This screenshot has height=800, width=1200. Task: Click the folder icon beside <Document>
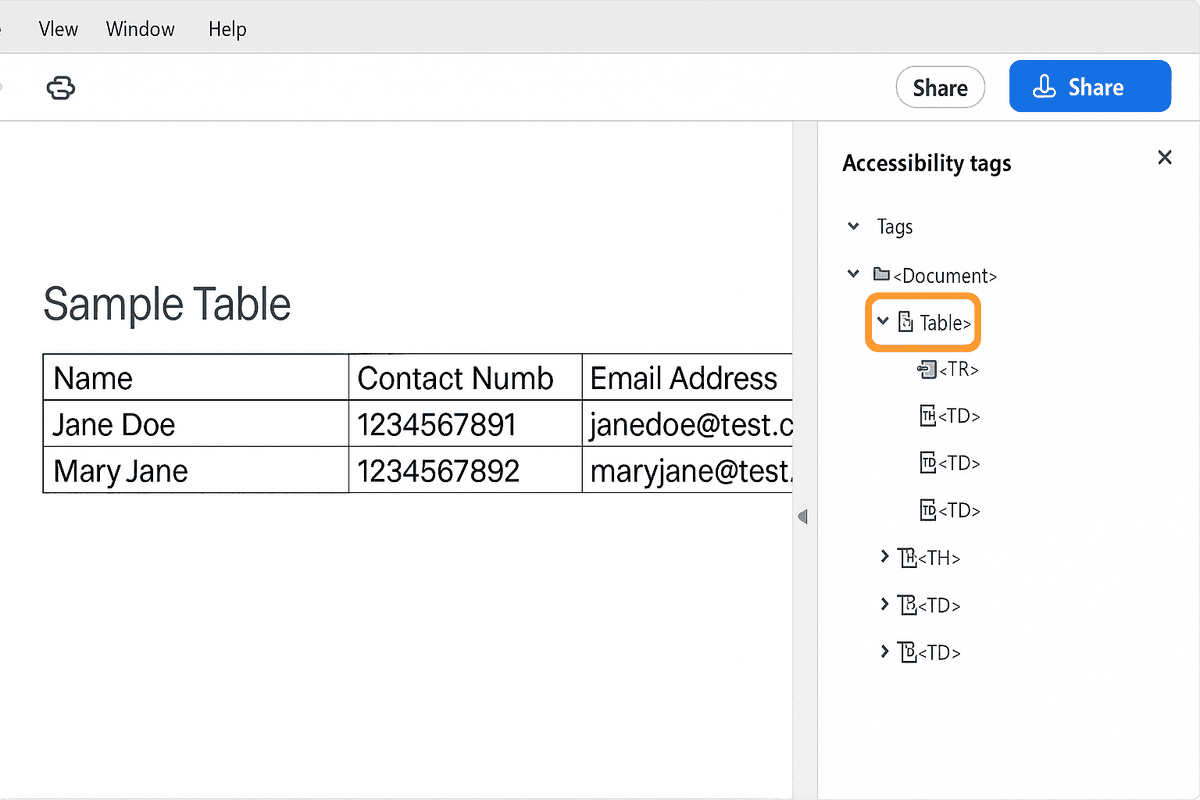click(x=881, y=274)
